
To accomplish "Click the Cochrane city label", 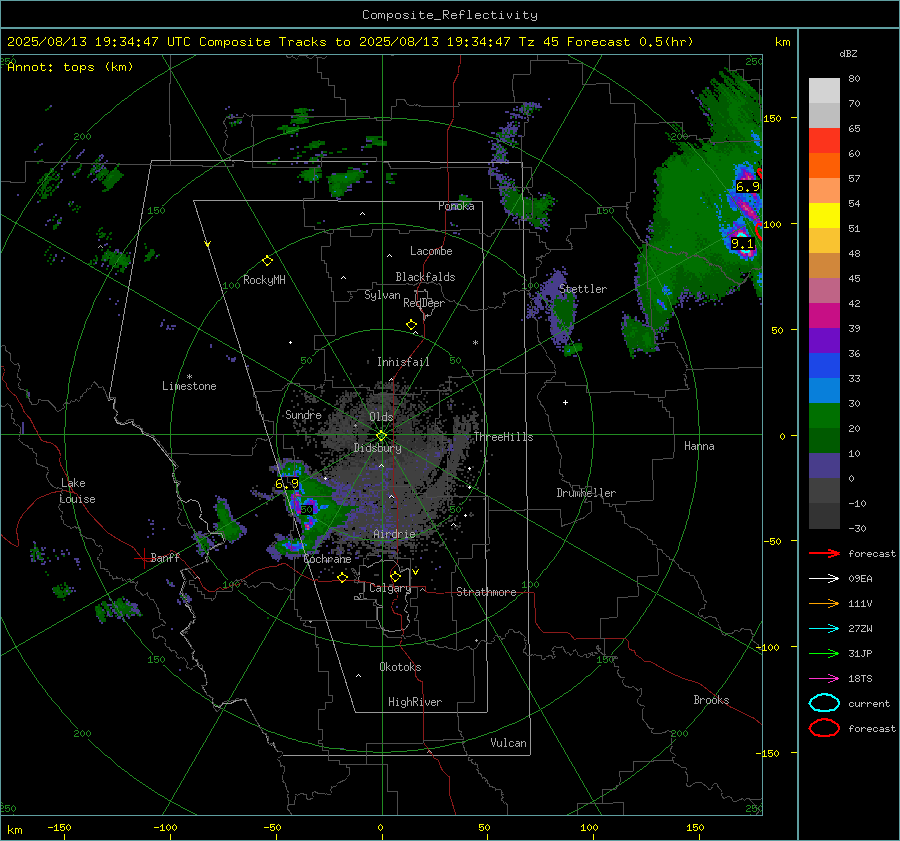I will [327, 559].
